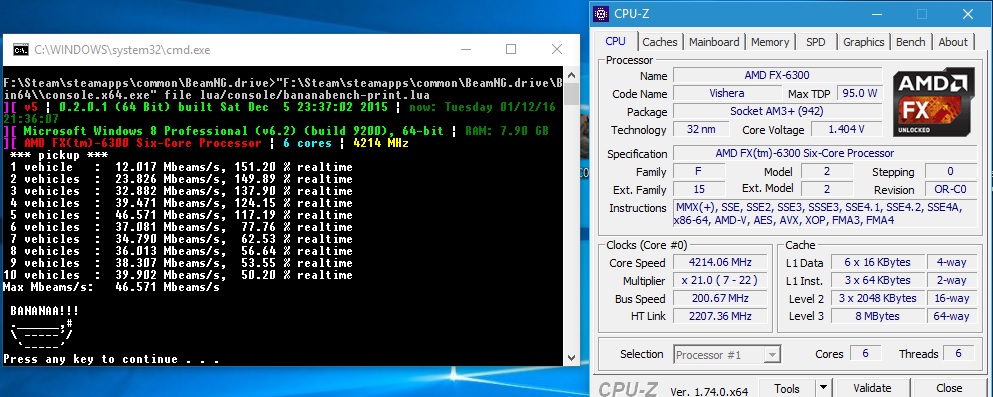Switch to the Caches tab

click(x=659, y=42)
